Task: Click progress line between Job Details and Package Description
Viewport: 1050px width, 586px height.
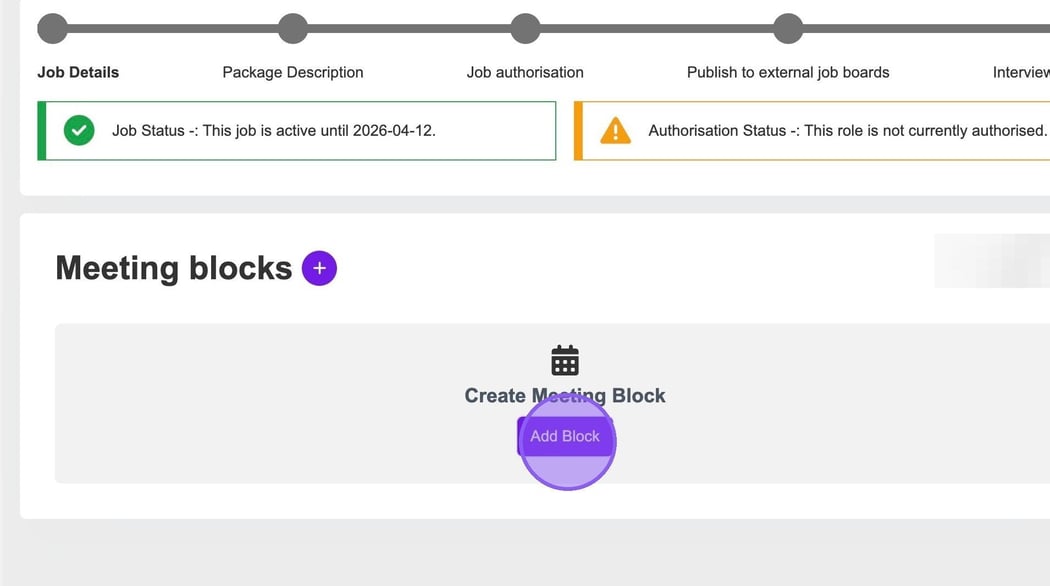Action: [172, 28]
